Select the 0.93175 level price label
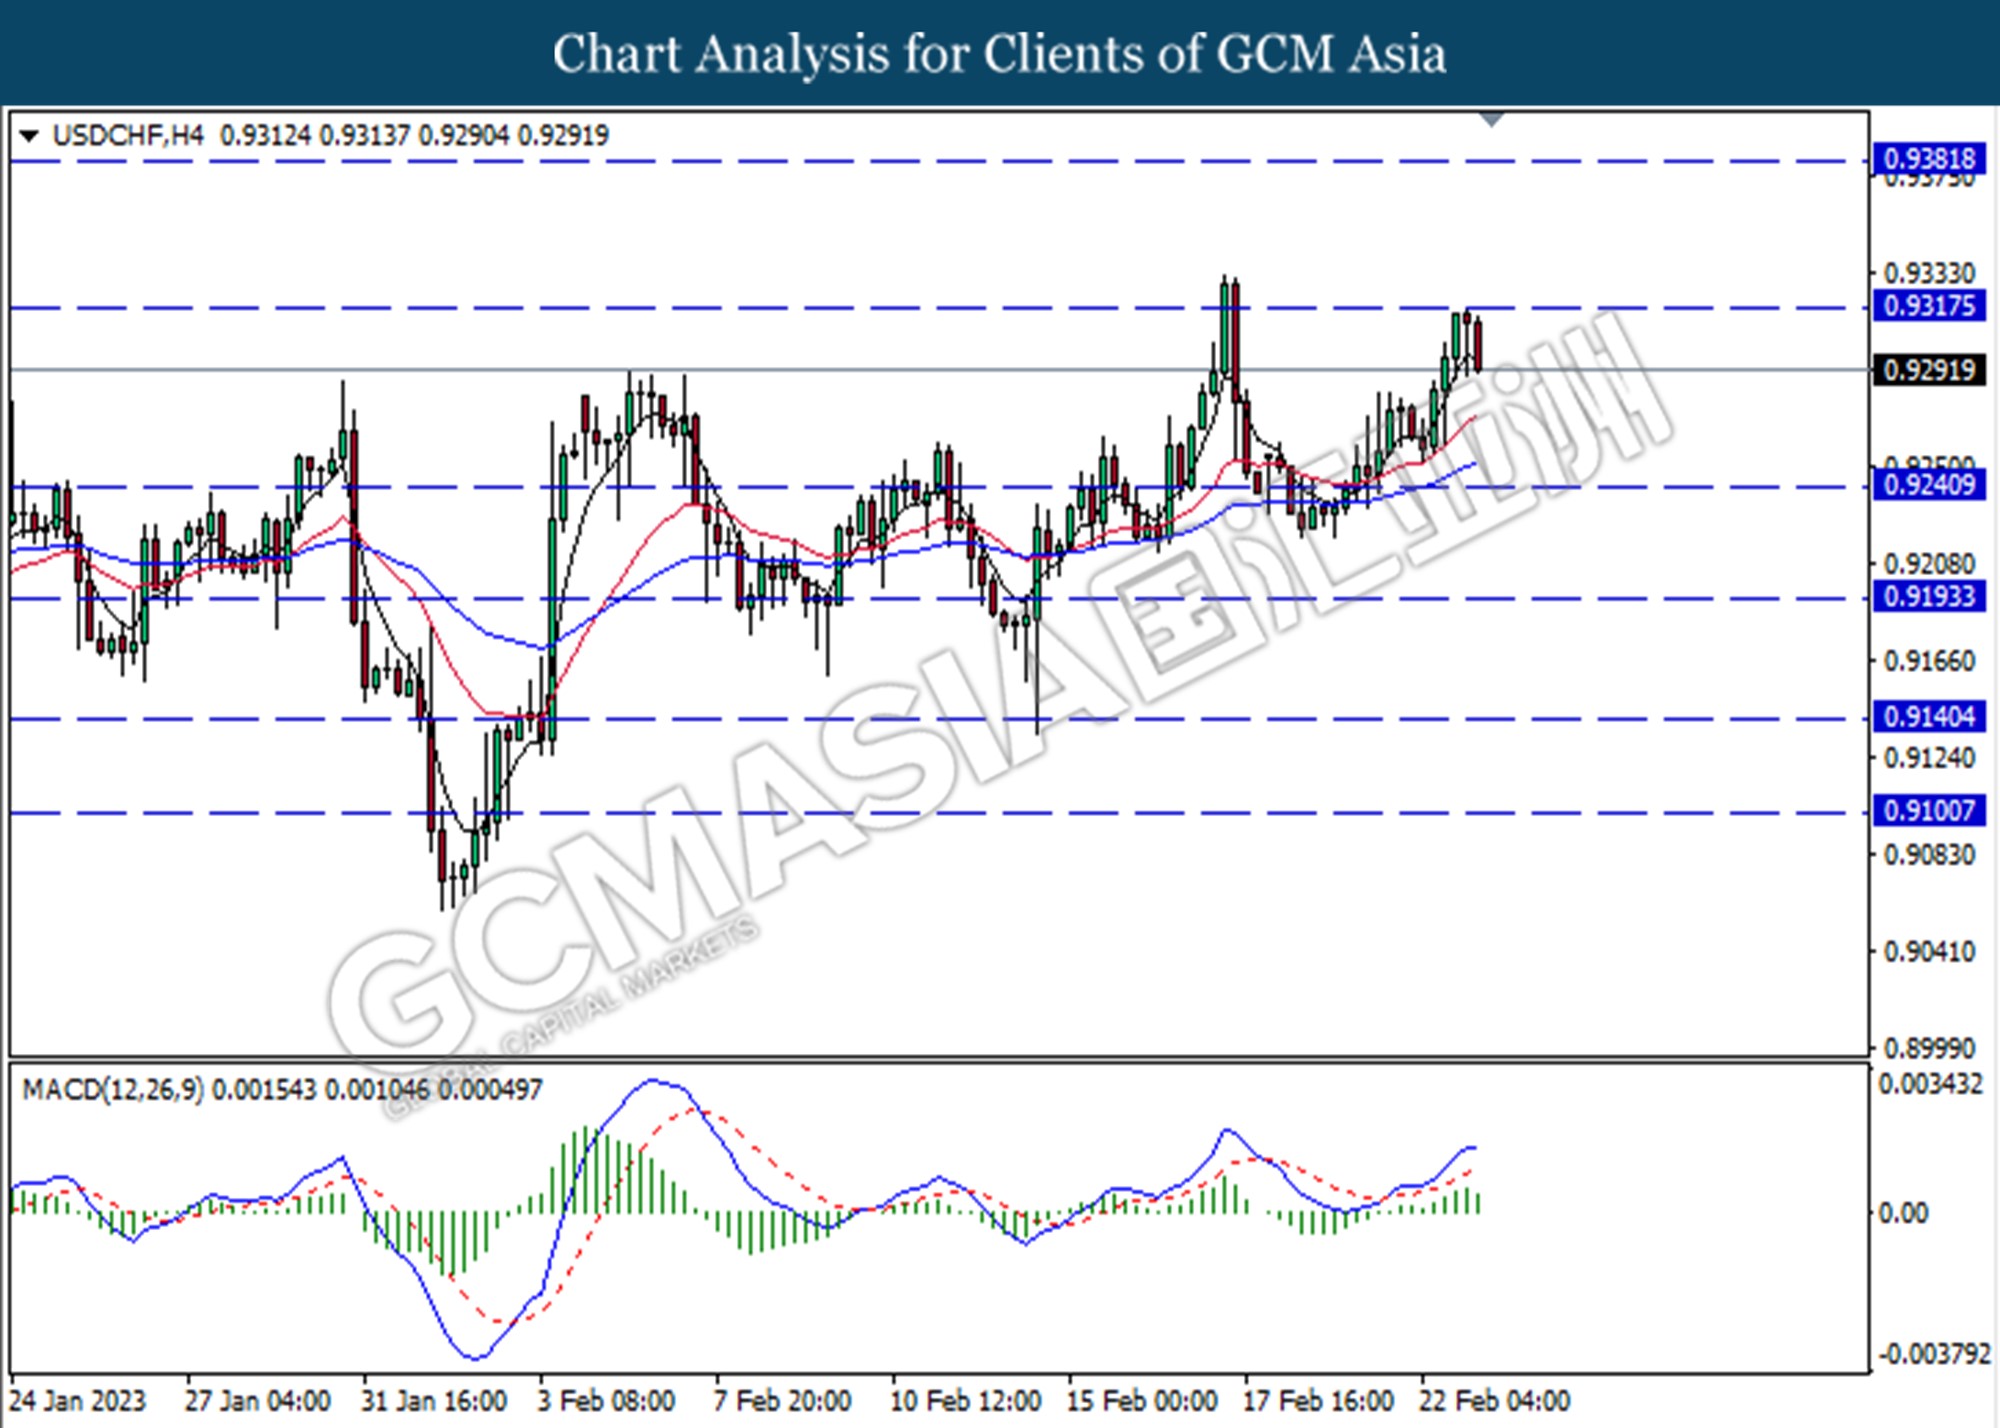The image size is (2000, 1428). coord(1929,306)
